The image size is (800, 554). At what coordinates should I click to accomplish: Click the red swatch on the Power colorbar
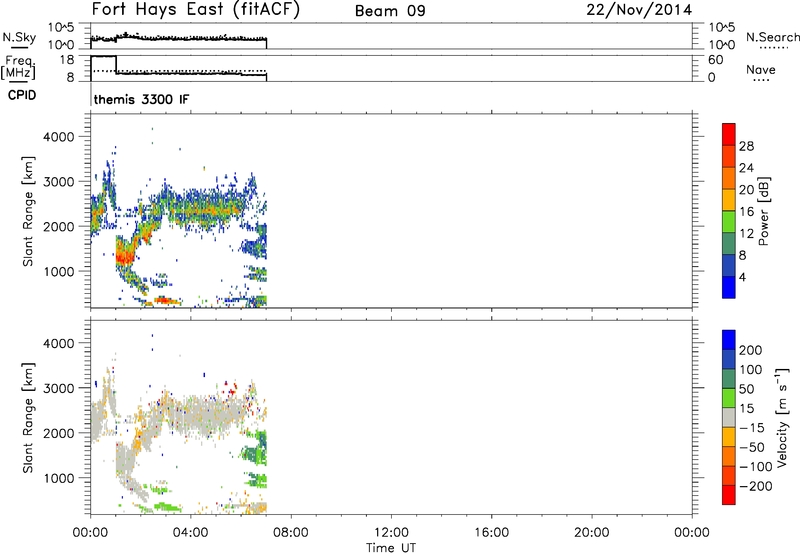pos(729,134)
